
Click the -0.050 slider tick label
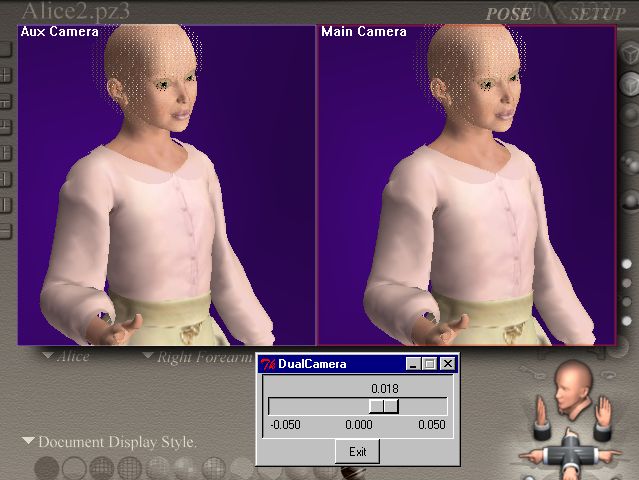click(x=285, y=425)
